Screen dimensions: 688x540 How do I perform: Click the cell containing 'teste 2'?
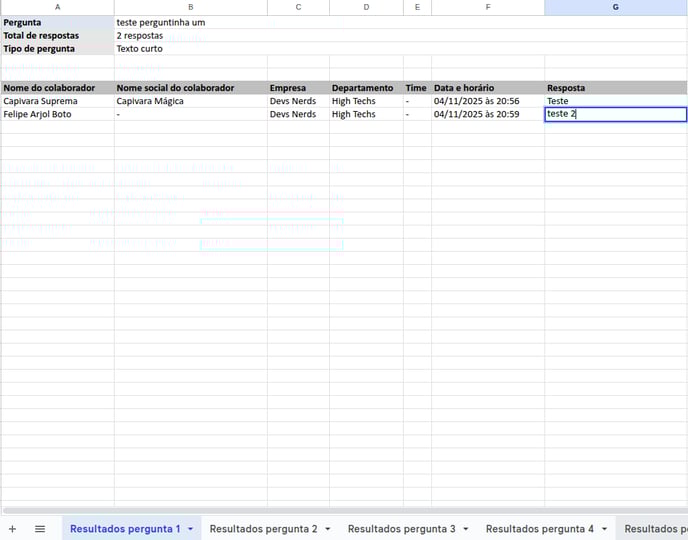pos(615,114)
